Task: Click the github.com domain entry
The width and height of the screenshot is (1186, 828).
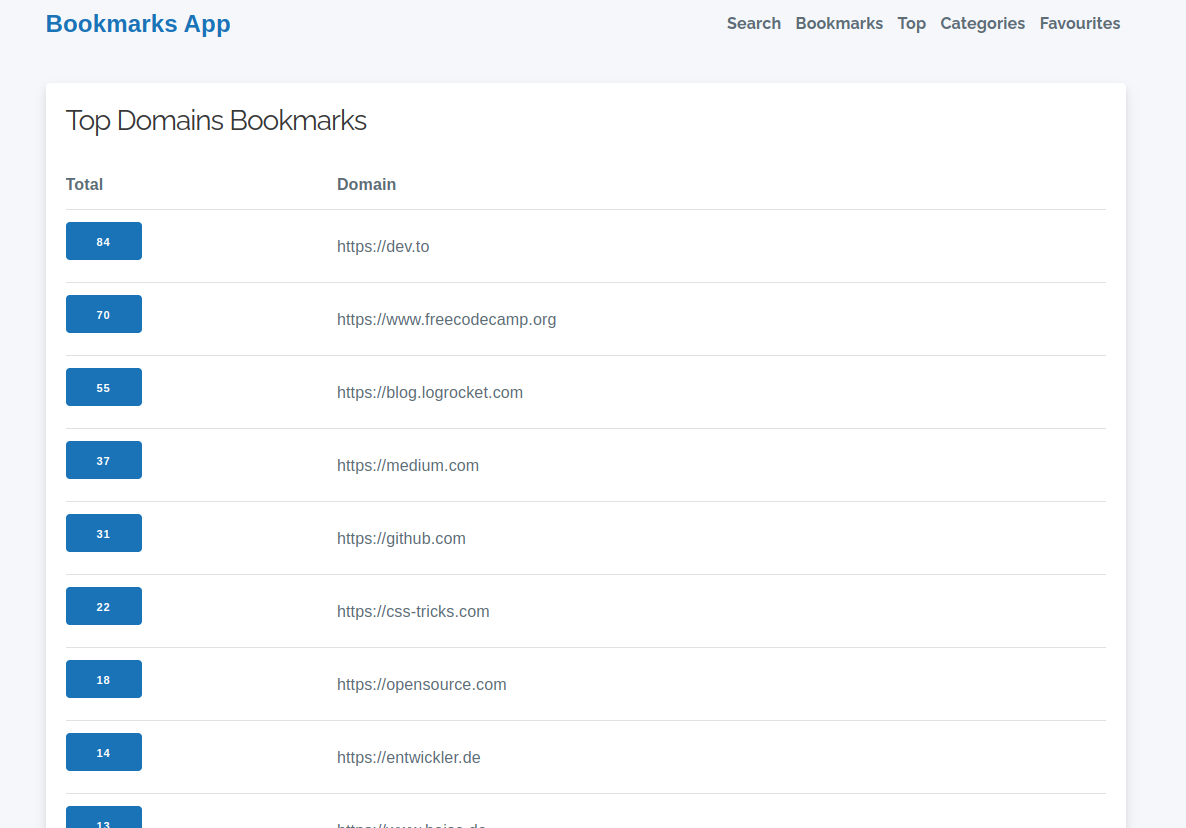Action: point(401,538)
